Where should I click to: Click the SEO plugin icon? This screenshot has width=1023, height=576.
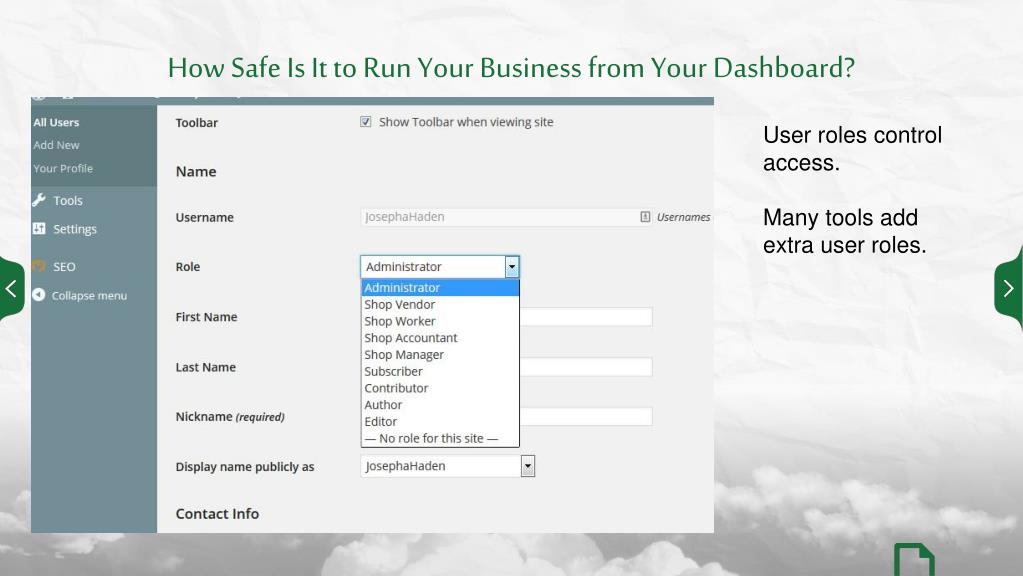click(x=38, y=266)
